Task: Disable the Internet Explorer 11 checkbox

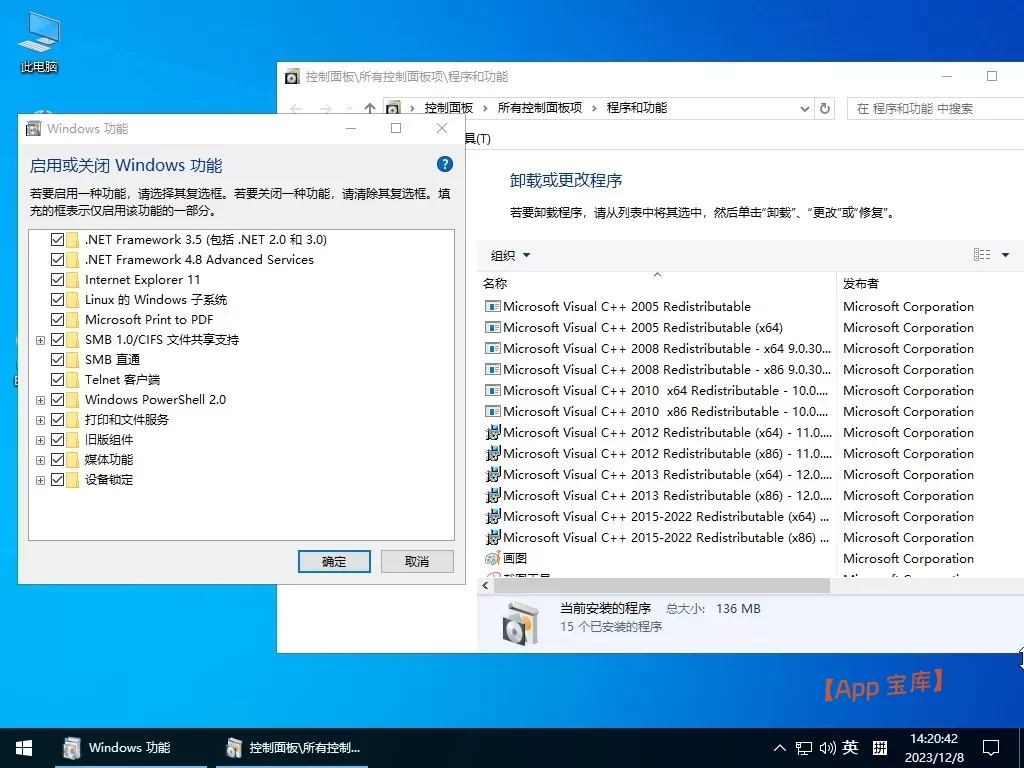Action: [57, 279]
